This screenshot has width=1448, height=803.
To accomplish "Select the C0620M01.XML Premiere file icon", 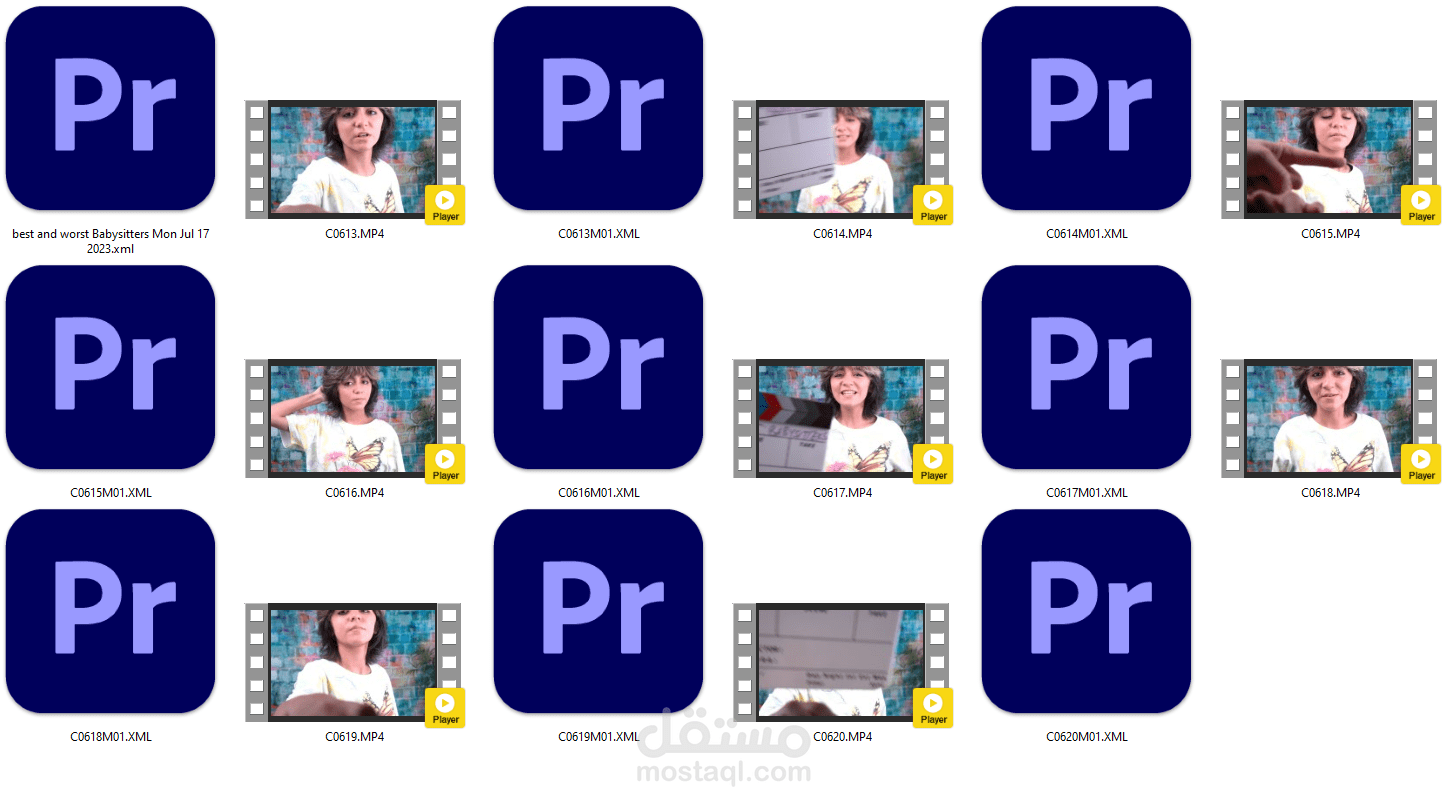I will click(1086, 611).
